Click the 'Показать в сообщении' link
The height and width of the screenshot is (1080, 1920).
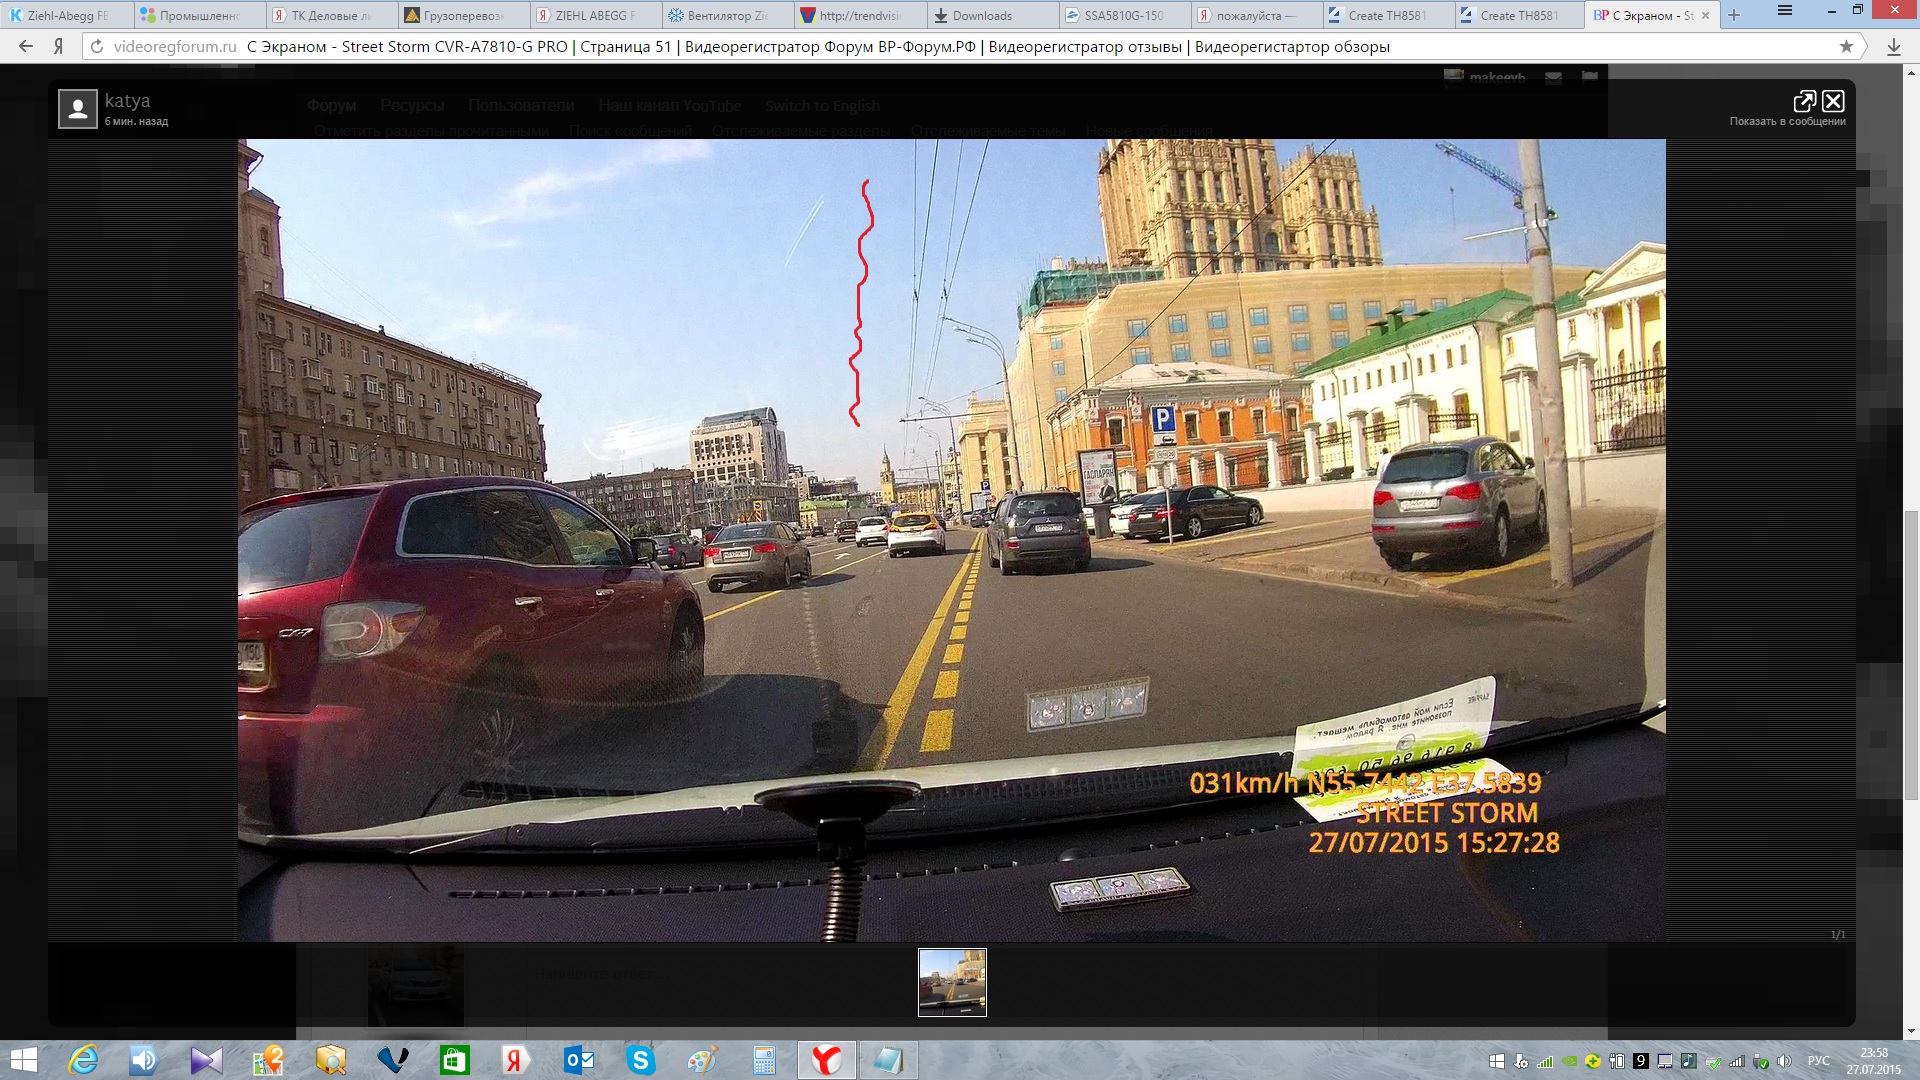tap(1787, 121)
